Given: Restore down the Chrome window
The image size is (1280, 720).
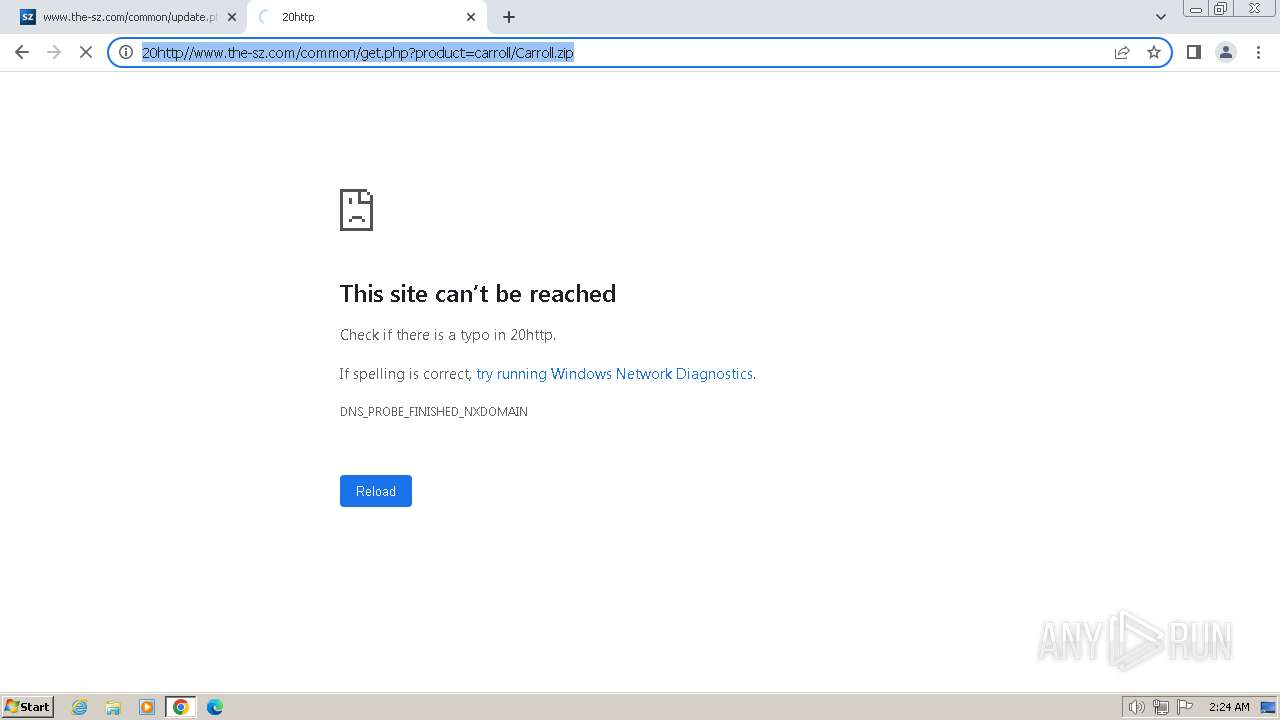Looking at the screenshot, I should pyautogui.click(x=1221, y=9).
